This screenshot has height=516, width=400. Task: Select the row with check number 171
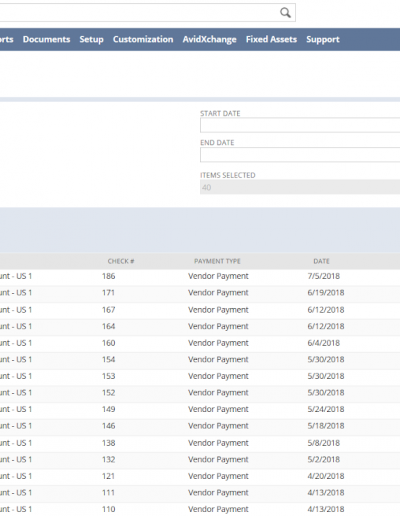click(x=200, y=293)
